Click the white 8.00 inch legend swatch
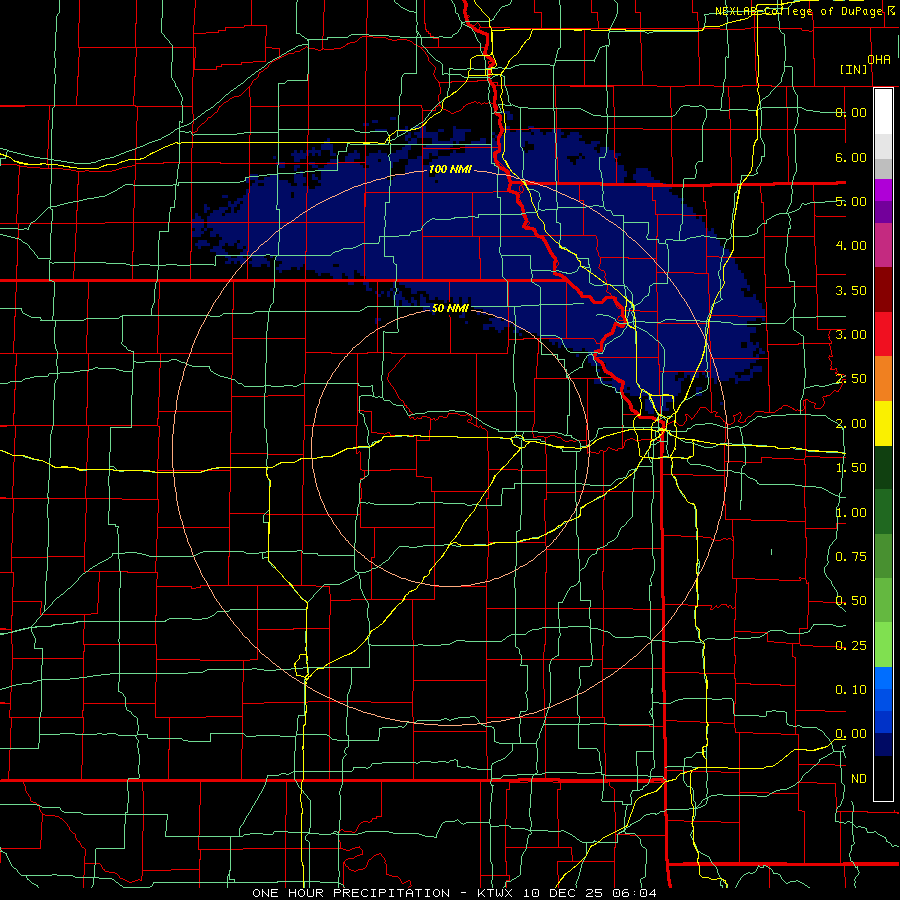900x900 pixels. point(883,112)
